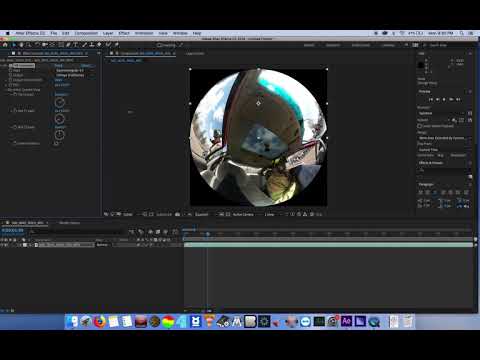Open Firefox from the Dock
Viewport: 480px width, 360px height.
coord(99,322)
